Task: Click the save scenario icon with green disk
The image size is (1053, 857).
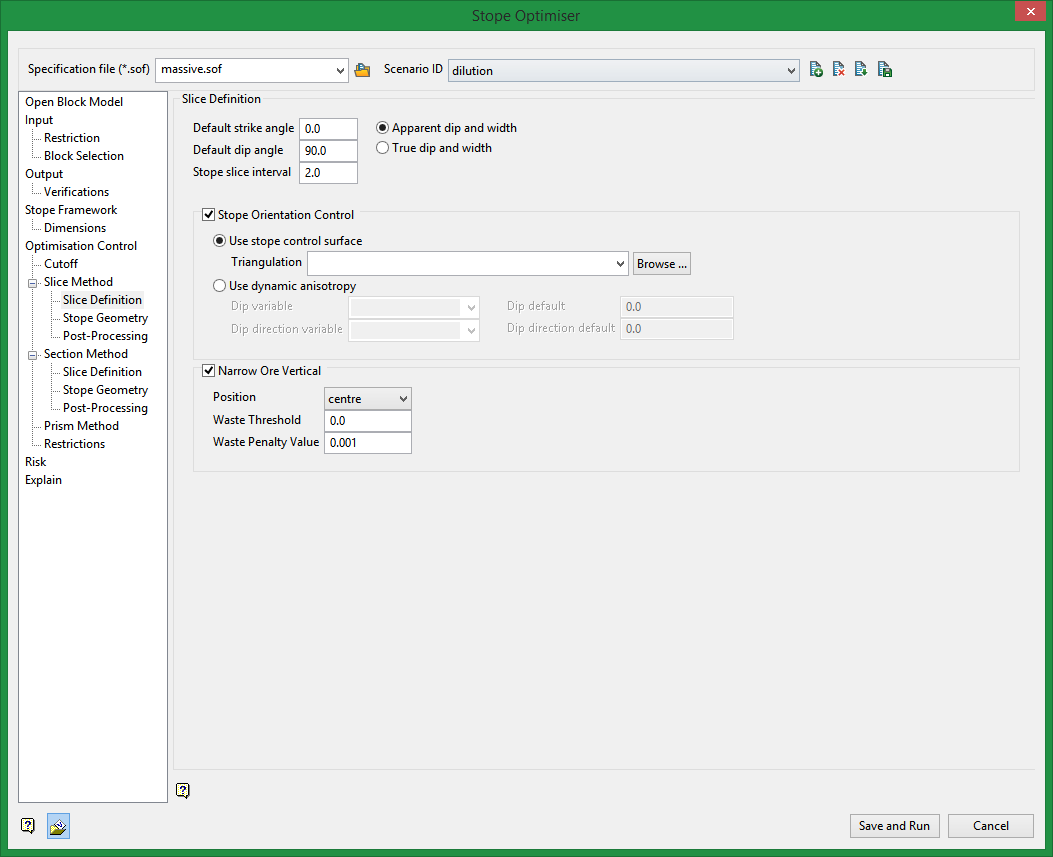Action: pos(884,70)
